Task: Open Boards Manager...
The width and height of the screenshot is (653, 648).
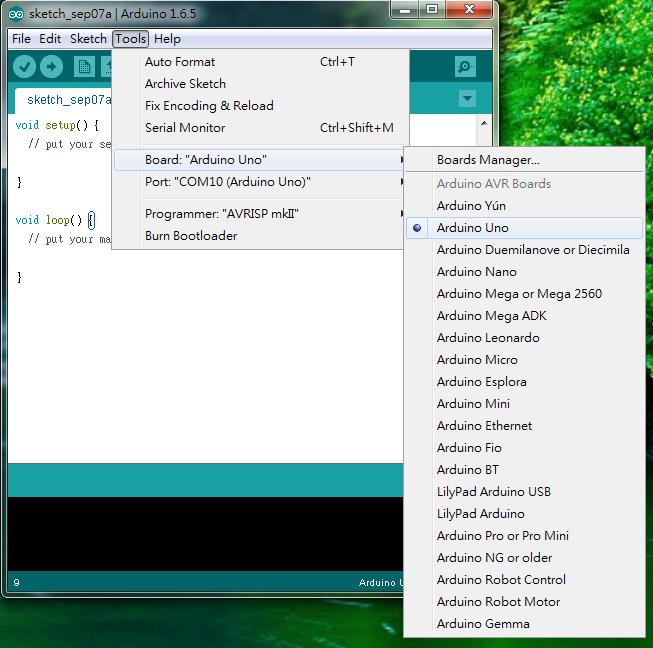Action: click(x=488, y=160)
